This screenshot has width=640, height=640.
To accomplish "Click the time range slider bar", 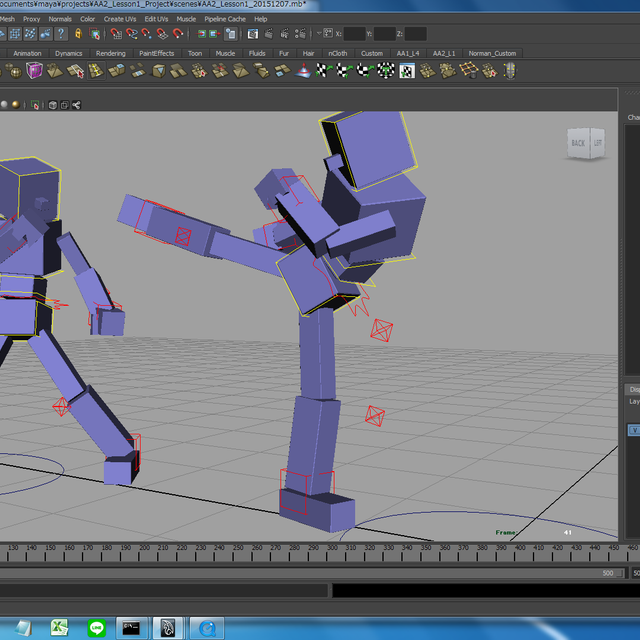I will [x=300, y=573].
